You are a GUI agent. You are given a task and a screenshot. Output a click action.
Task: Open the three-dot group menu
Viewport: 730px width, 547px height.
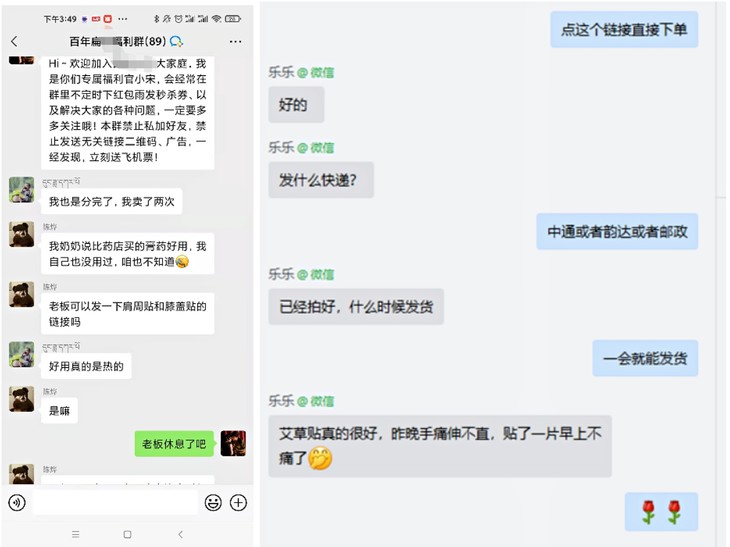pos(236,42)
